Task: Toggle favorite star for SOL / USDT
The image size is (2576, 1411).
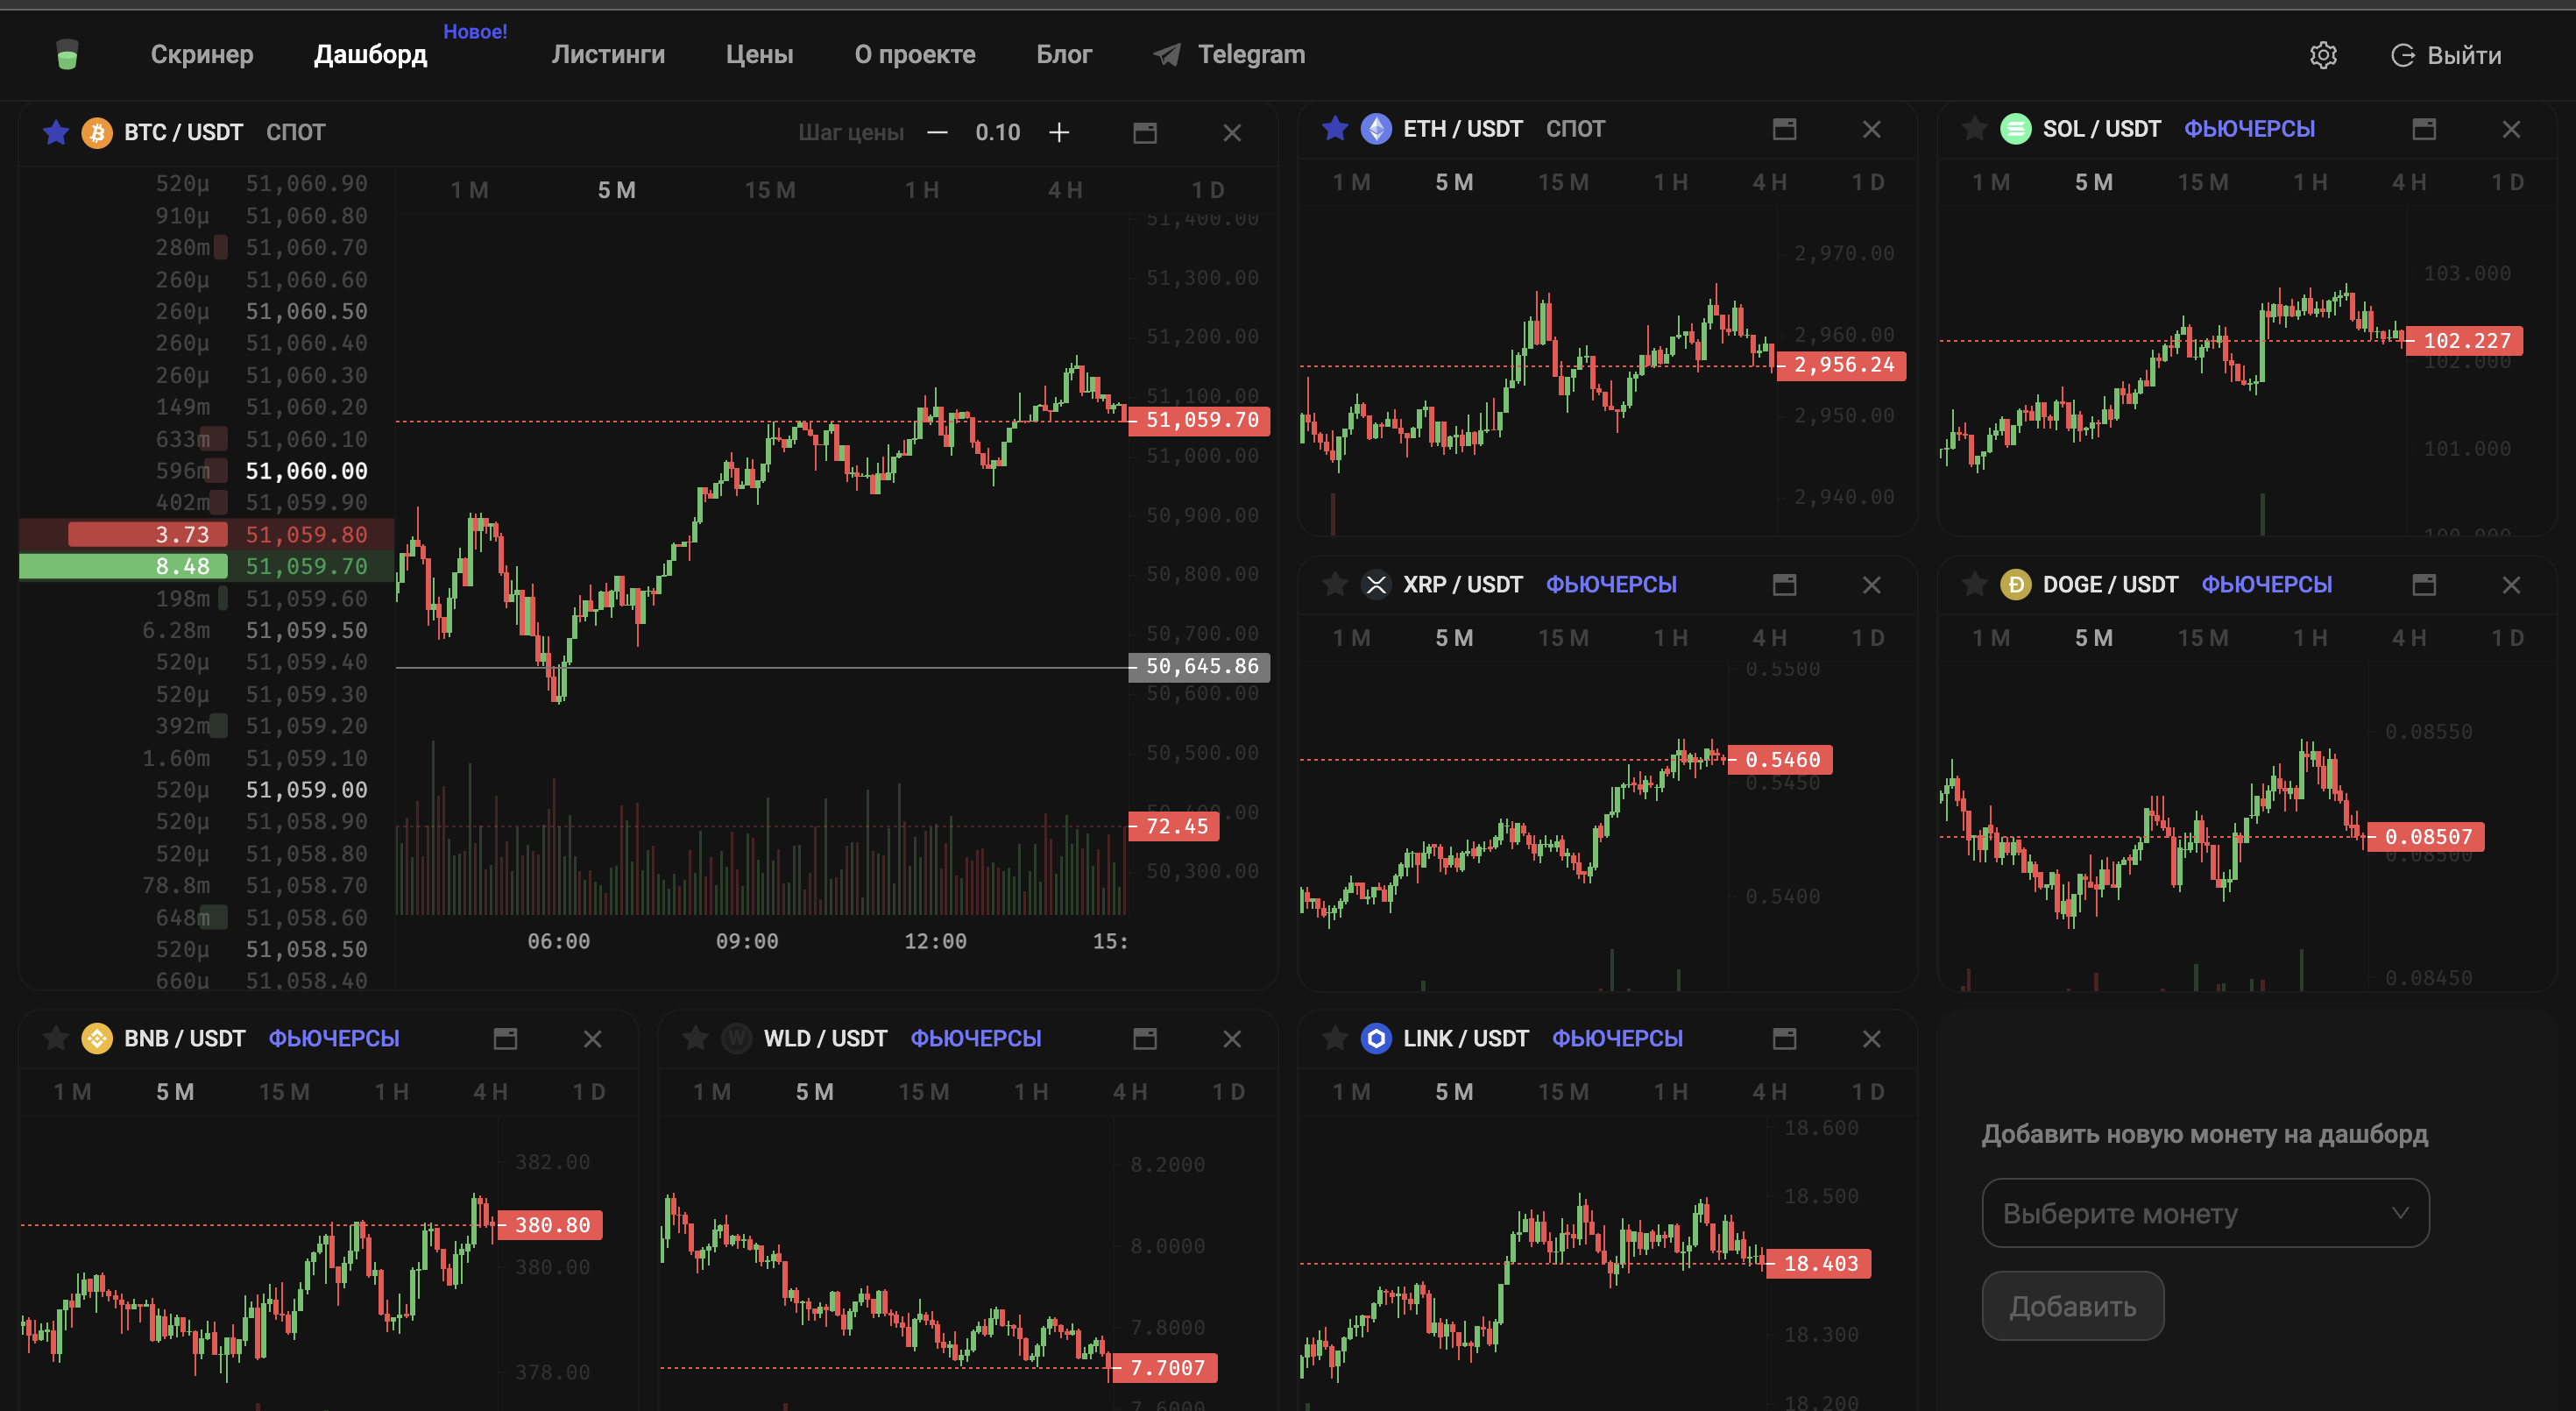Action: coord(1973,129)
